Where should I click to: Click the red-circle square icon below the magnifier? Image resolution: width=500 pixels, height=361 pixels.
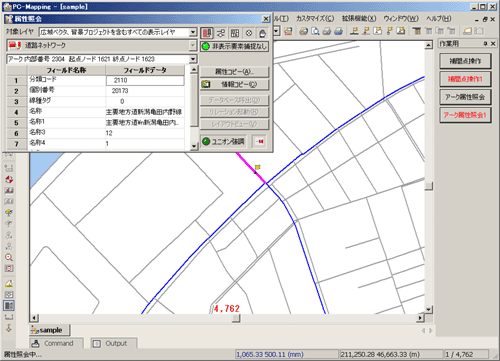(9, 268)
